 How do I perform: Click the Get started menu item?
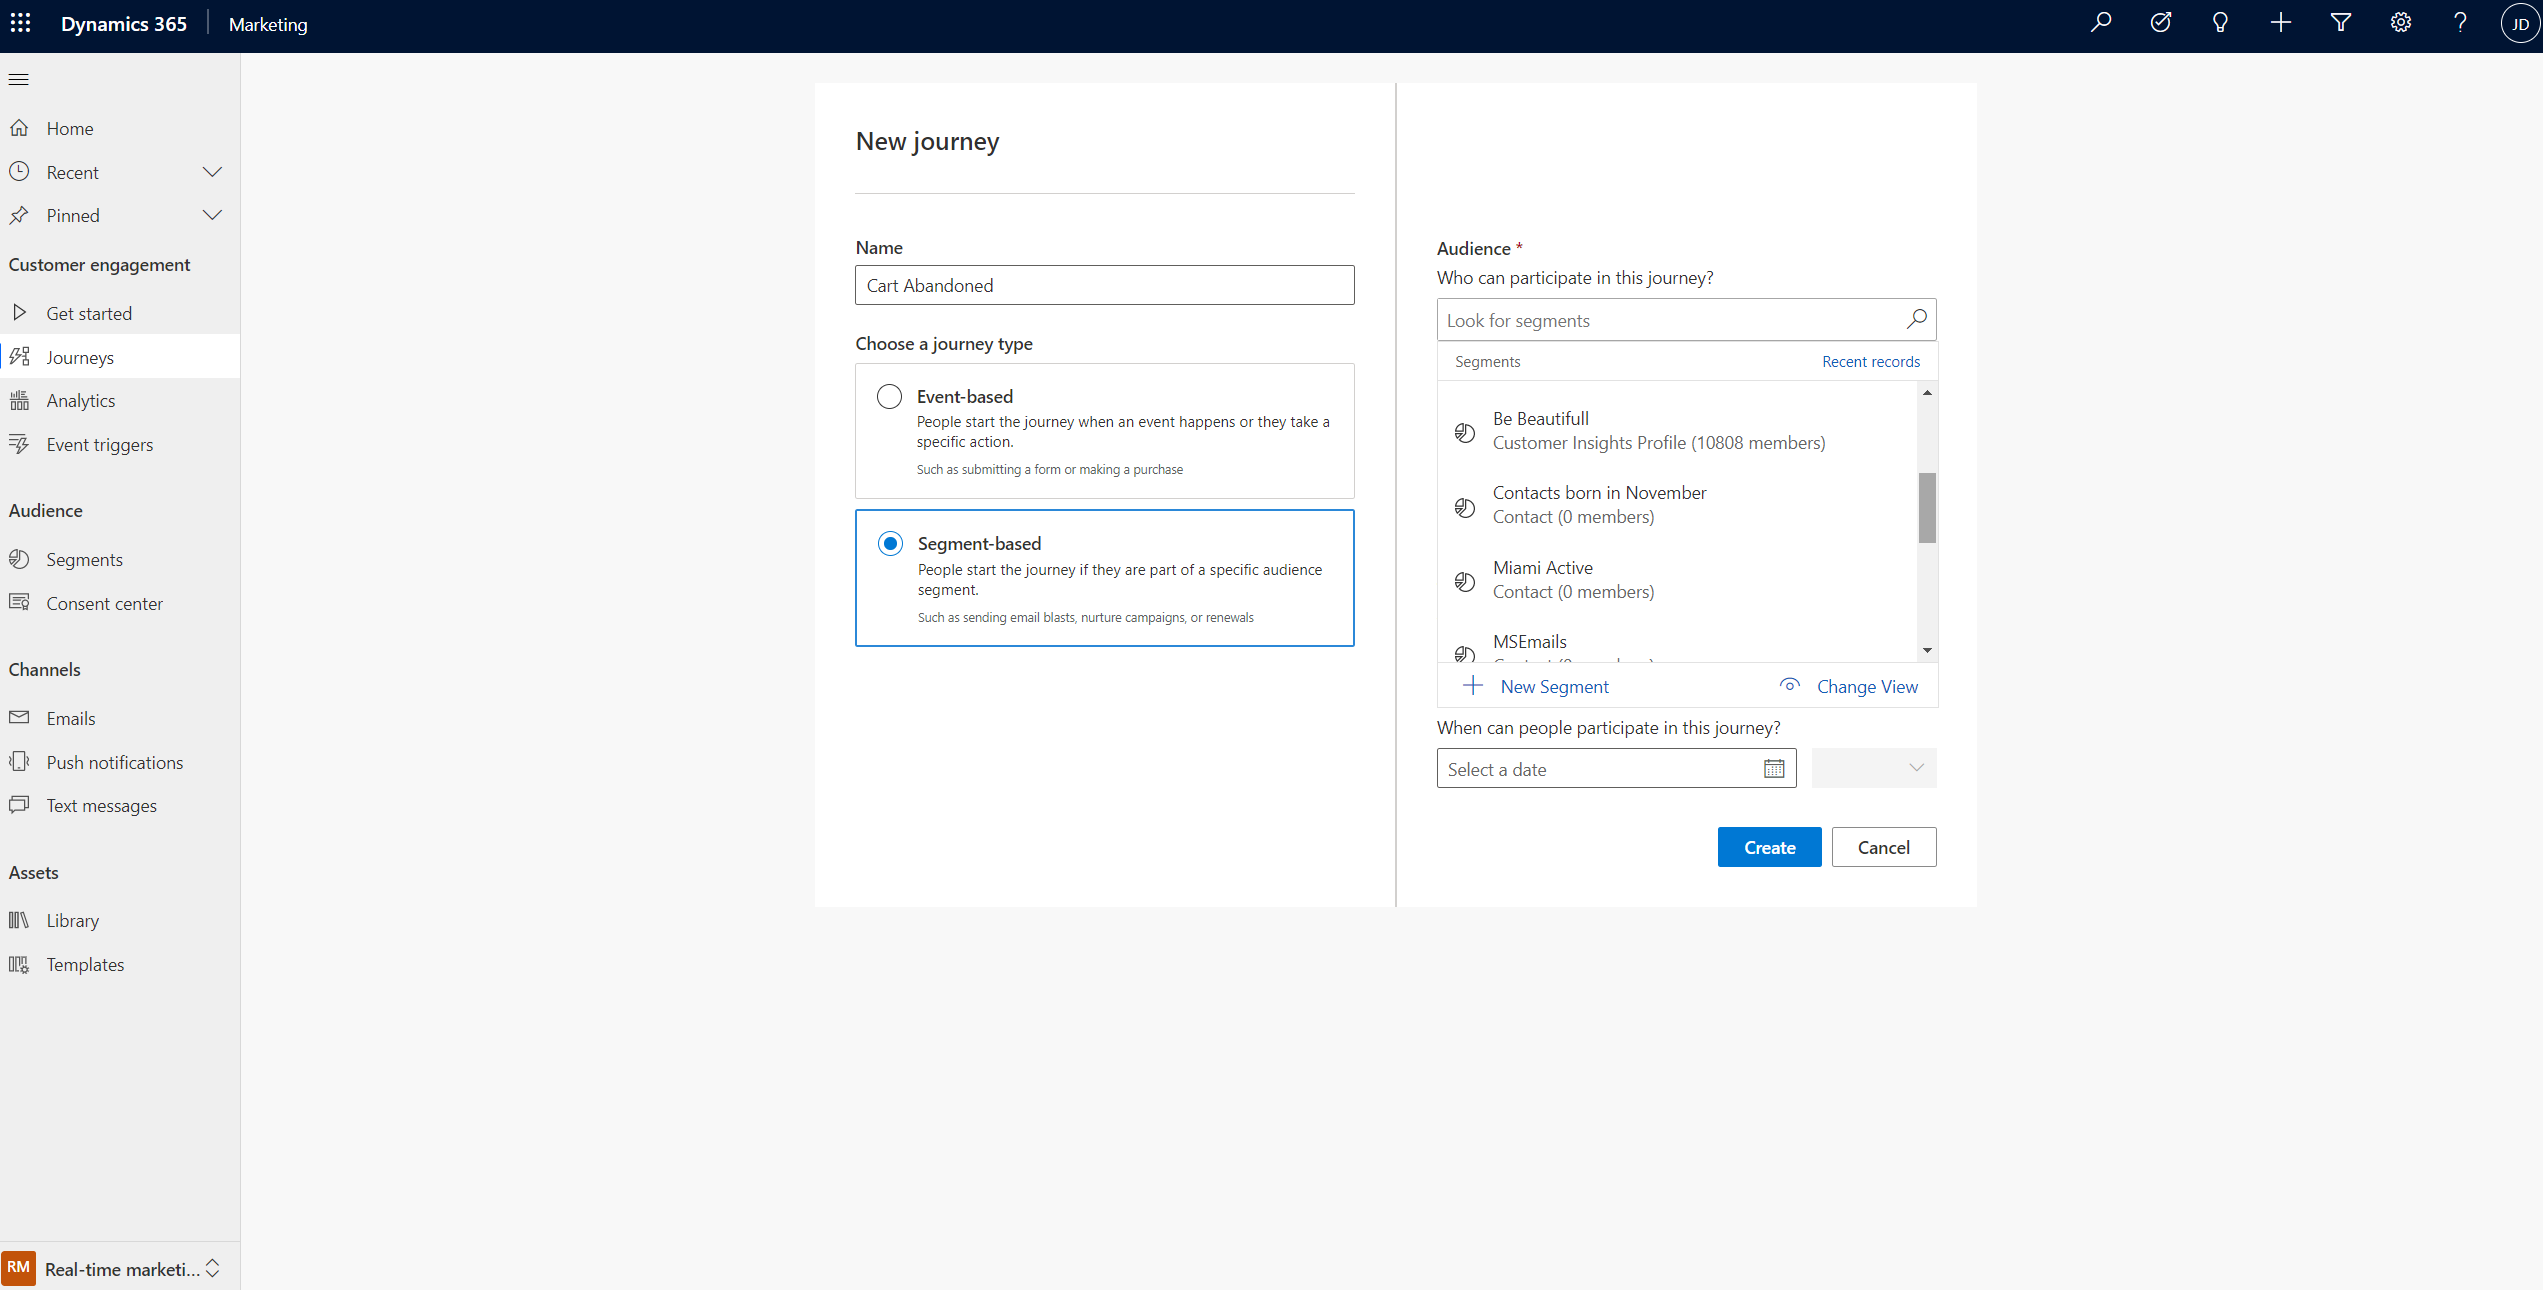coord(90,313)
